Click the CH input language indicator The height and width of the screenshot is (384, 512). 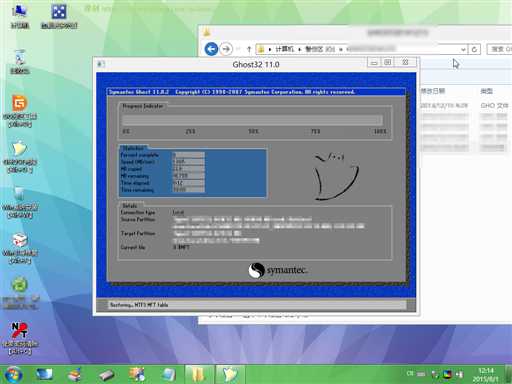[x=410, y=374]
